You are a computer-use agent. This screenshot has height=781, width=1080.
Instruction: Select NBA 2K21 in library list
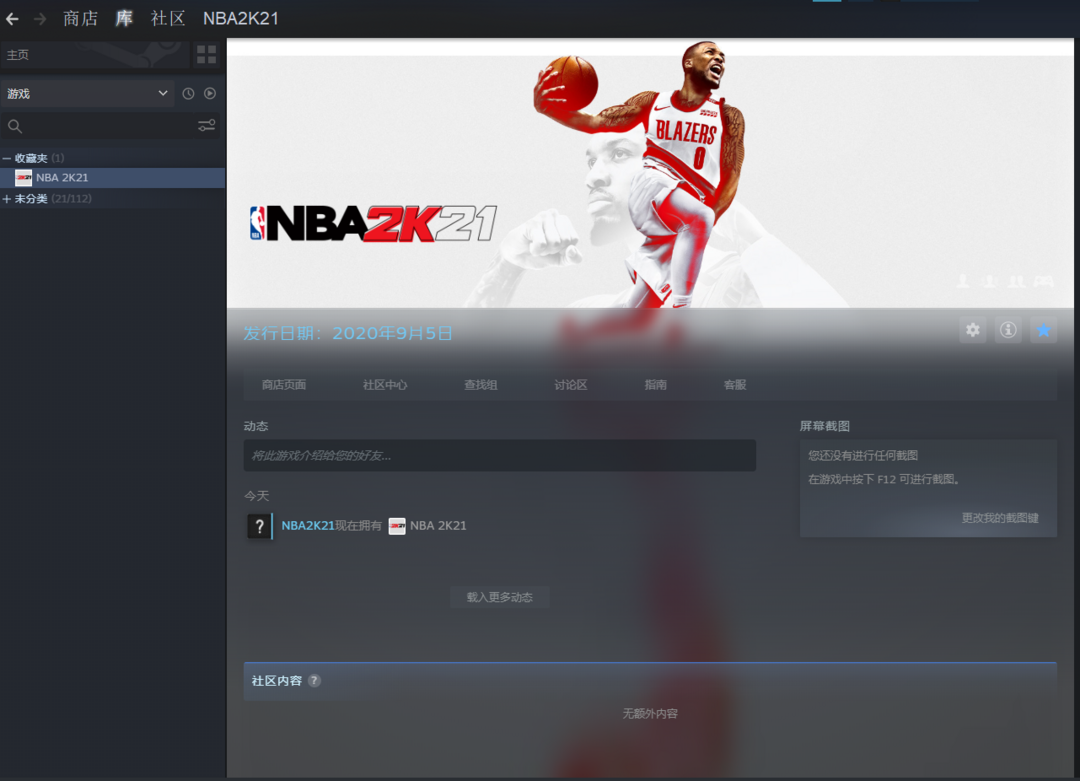62,178
